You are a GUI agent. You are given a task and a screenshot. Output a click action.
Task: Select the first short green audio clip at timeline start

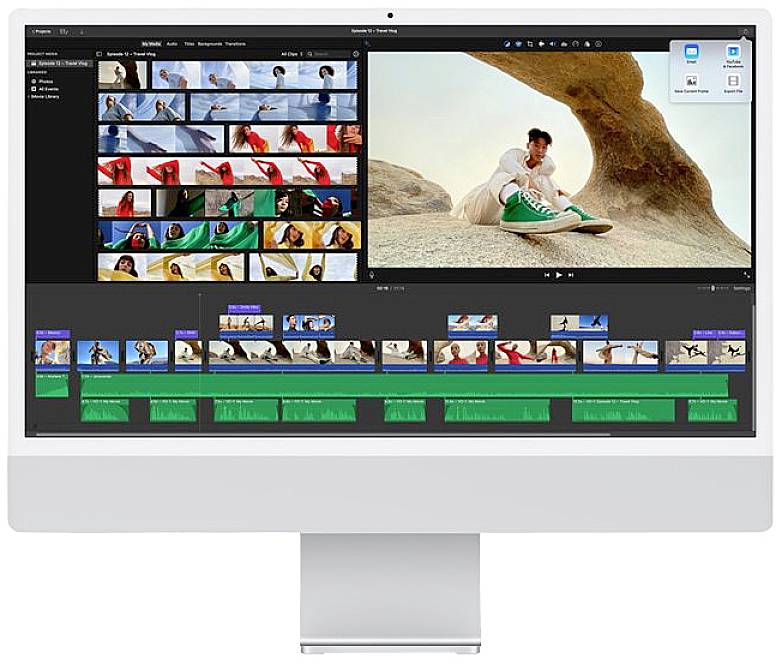52,385
